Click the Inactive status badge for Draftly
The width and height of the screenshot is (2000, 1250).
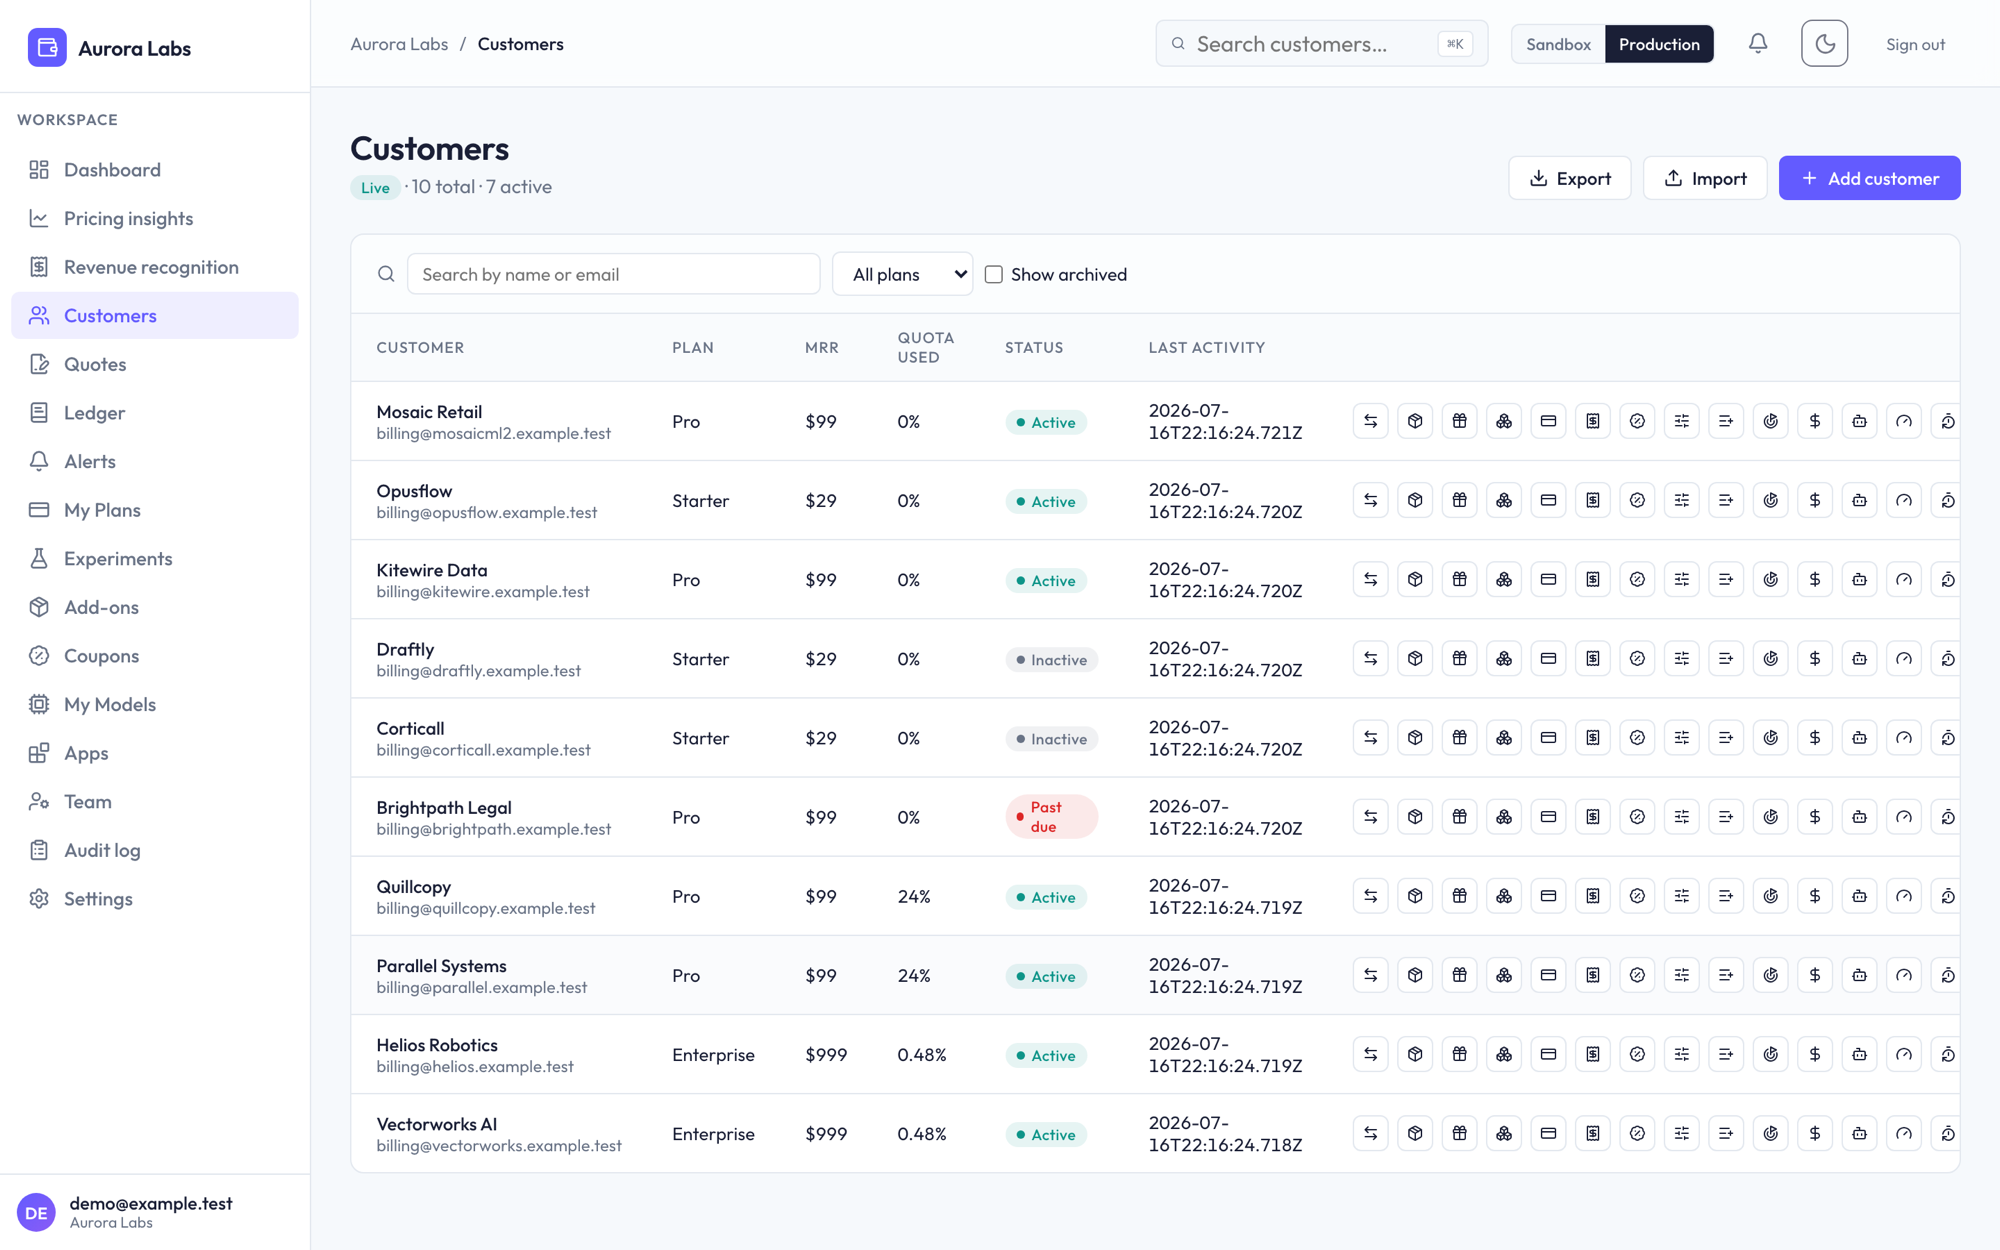pos(1051,659)
